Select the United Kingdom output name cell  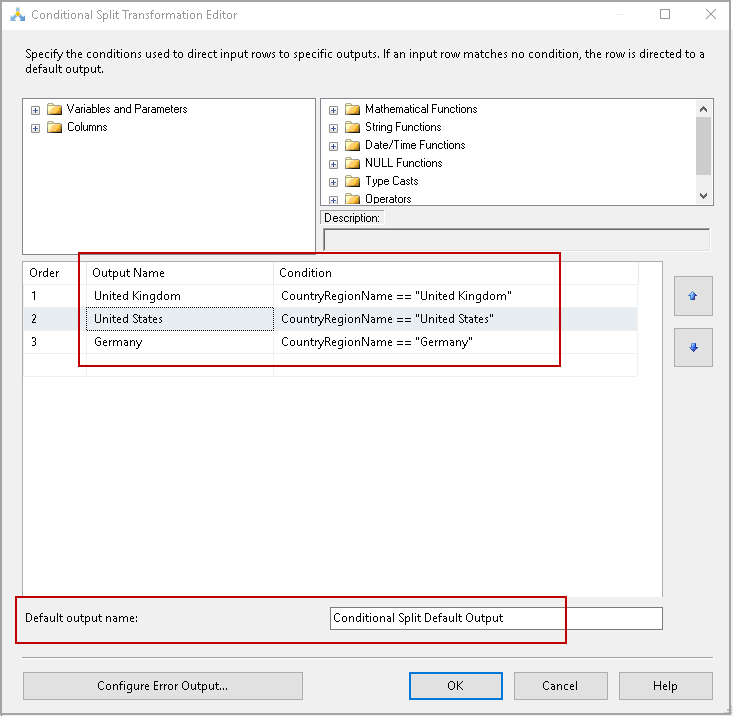pos(180,296)
